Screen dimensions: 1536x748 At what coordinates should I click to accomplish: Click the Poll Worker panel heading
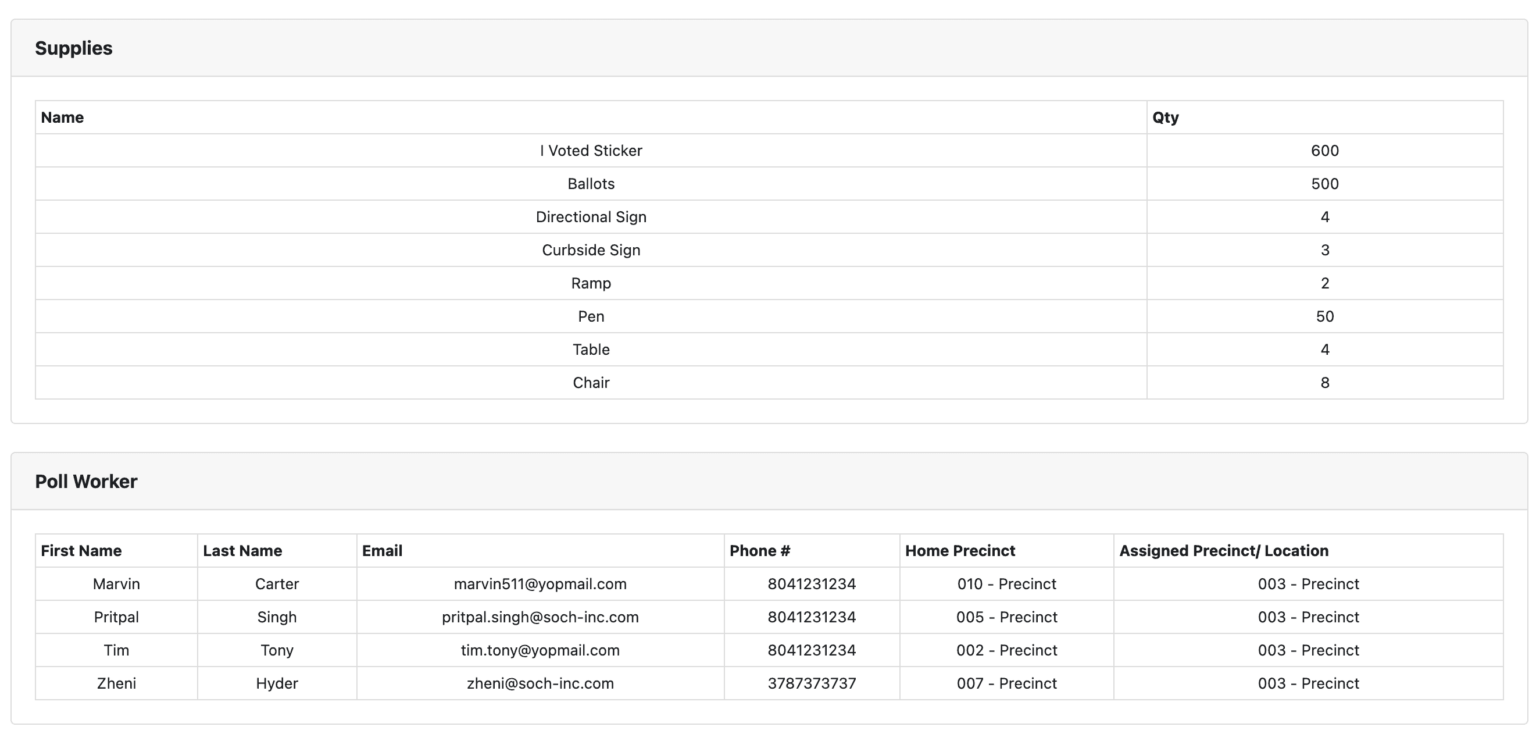(x=86, y=481)
